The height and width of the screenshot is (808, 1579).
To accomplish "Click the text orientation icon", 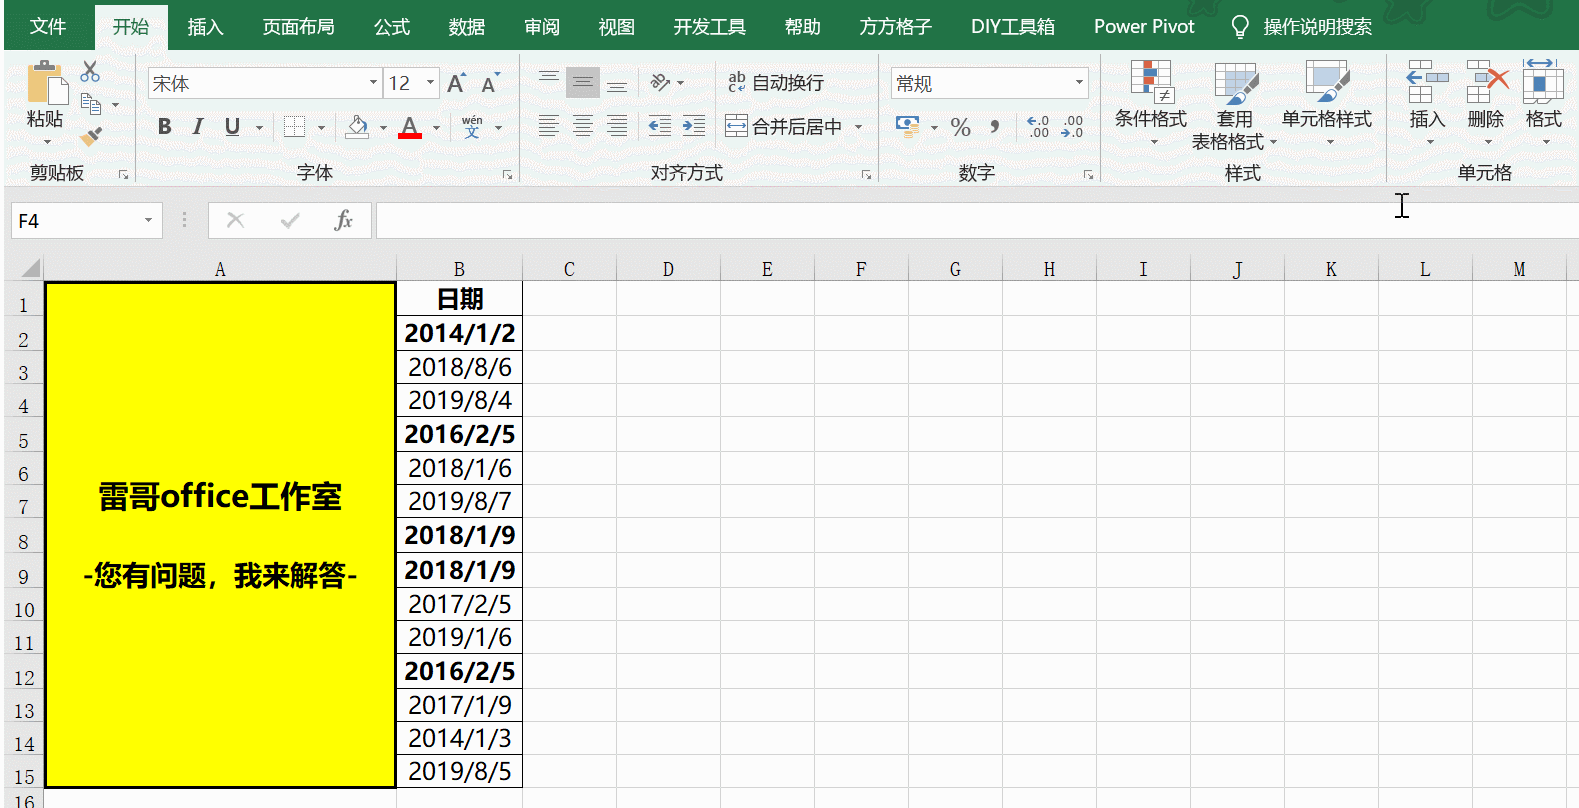I will 660,82.
